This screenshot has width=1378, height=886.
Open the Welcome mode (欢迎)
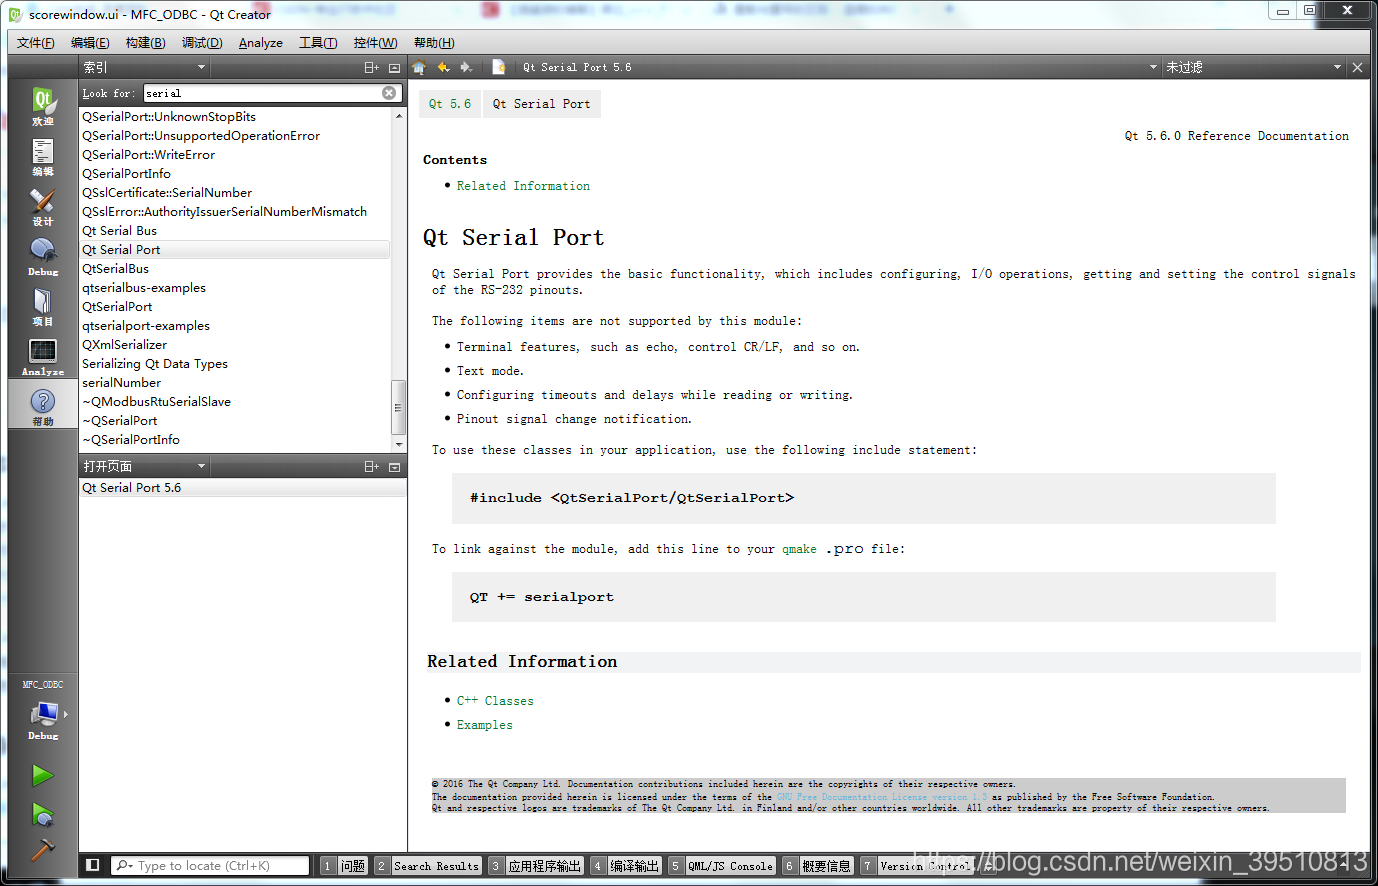click(43, 106)
